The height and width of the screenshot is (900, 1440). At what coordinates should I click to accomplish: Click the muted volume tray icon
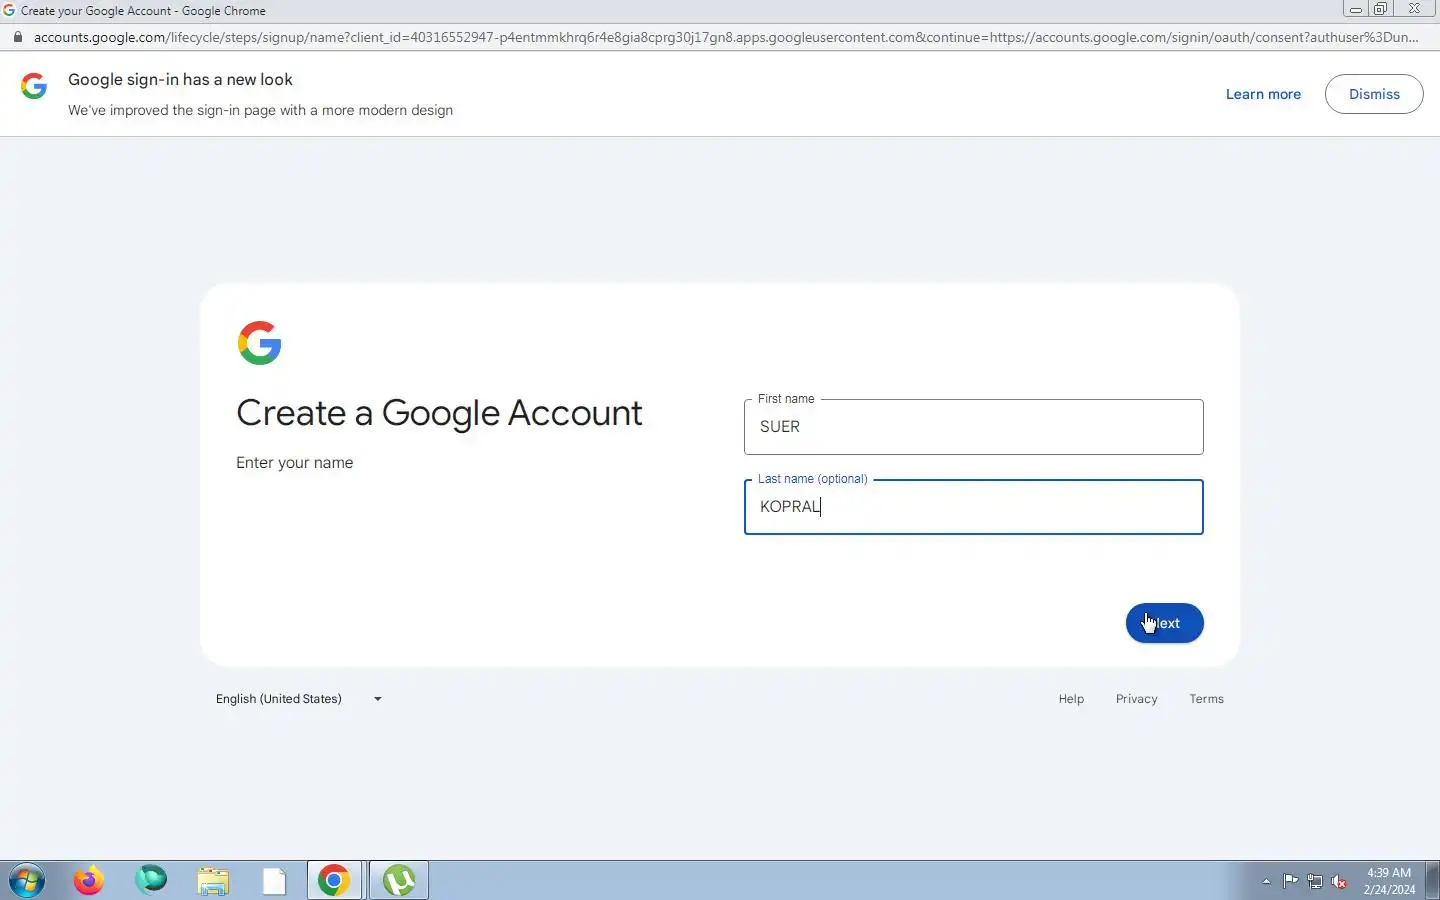pyautogui.click(x=1340, y=881)
